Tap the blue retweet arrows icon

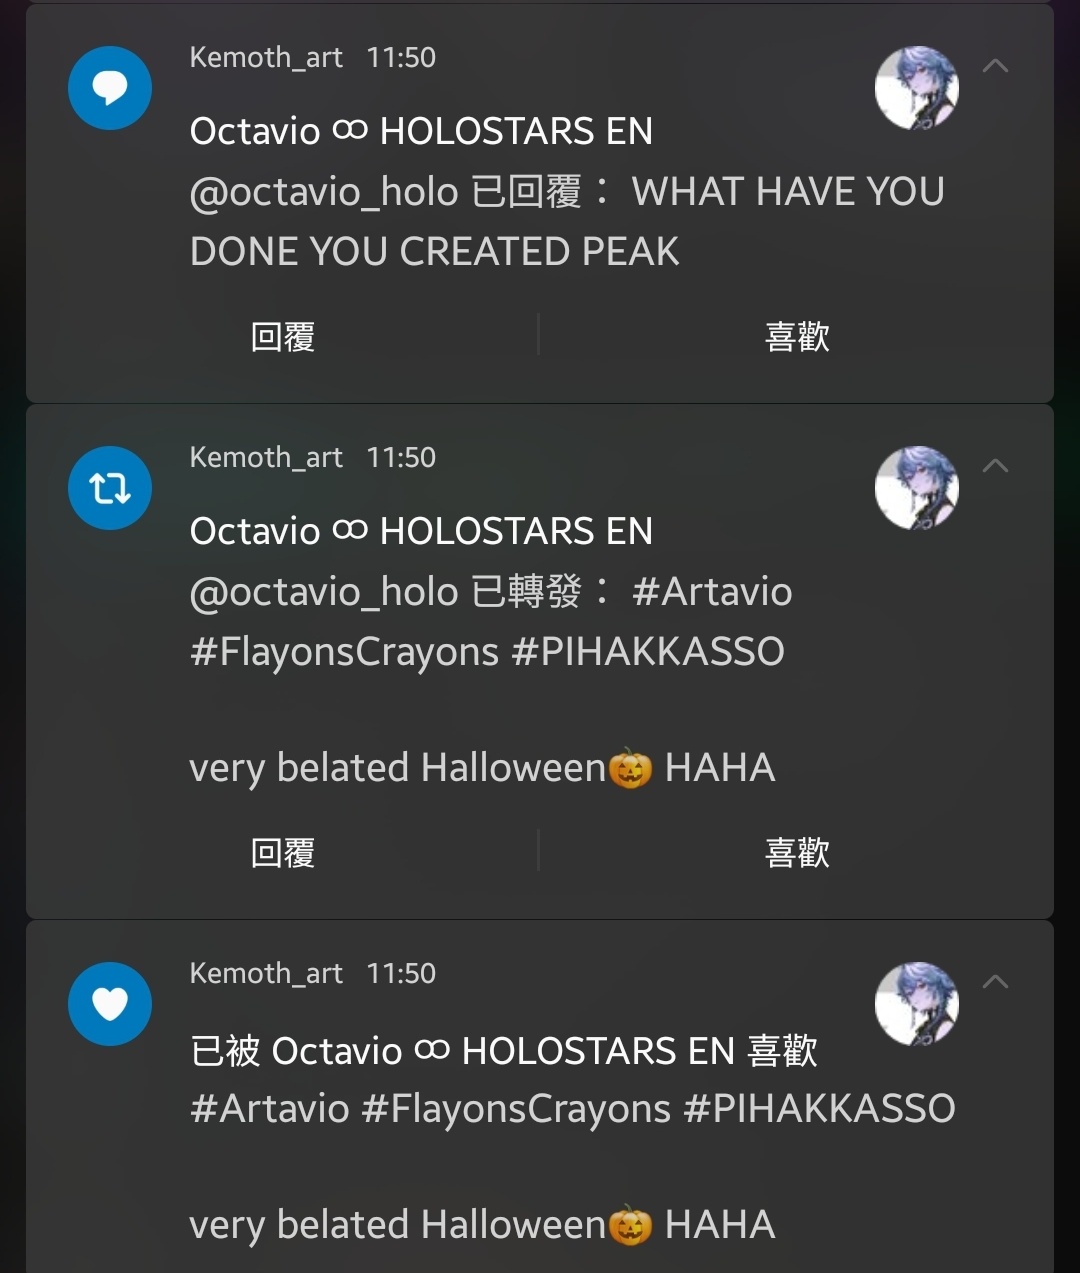click(110, 488)
